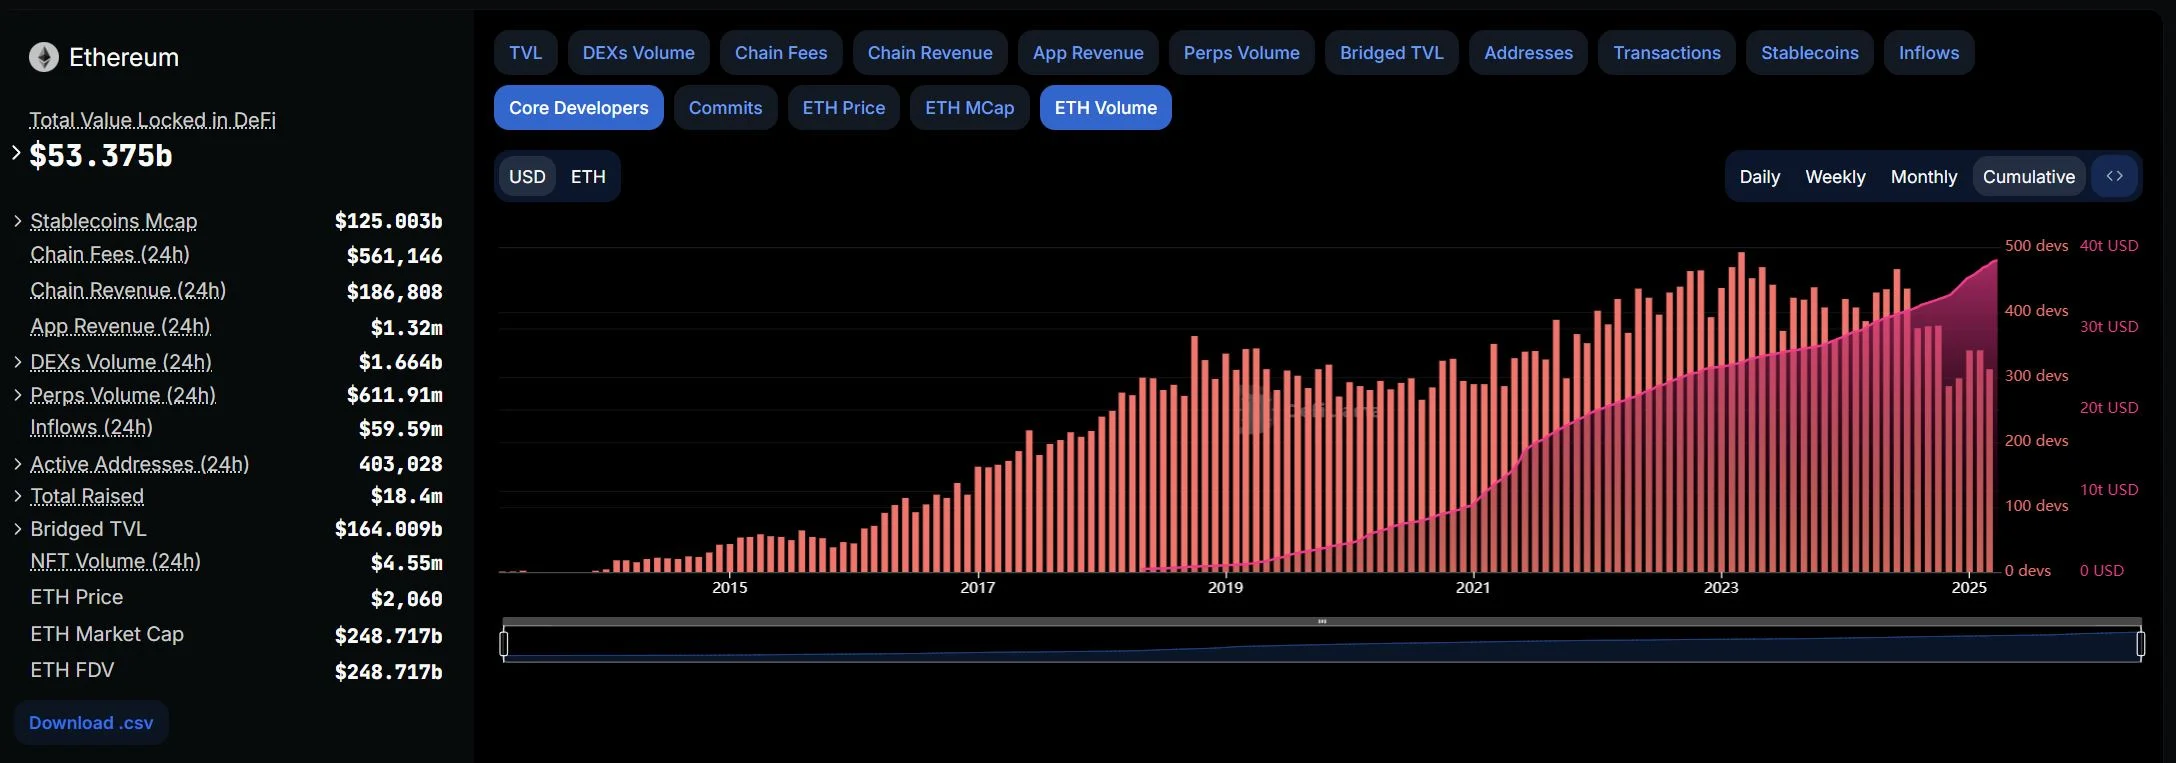The width and height of the screenshot is (2176, 763).
Task: Switch denomination to USD
Action: point(527,176)
